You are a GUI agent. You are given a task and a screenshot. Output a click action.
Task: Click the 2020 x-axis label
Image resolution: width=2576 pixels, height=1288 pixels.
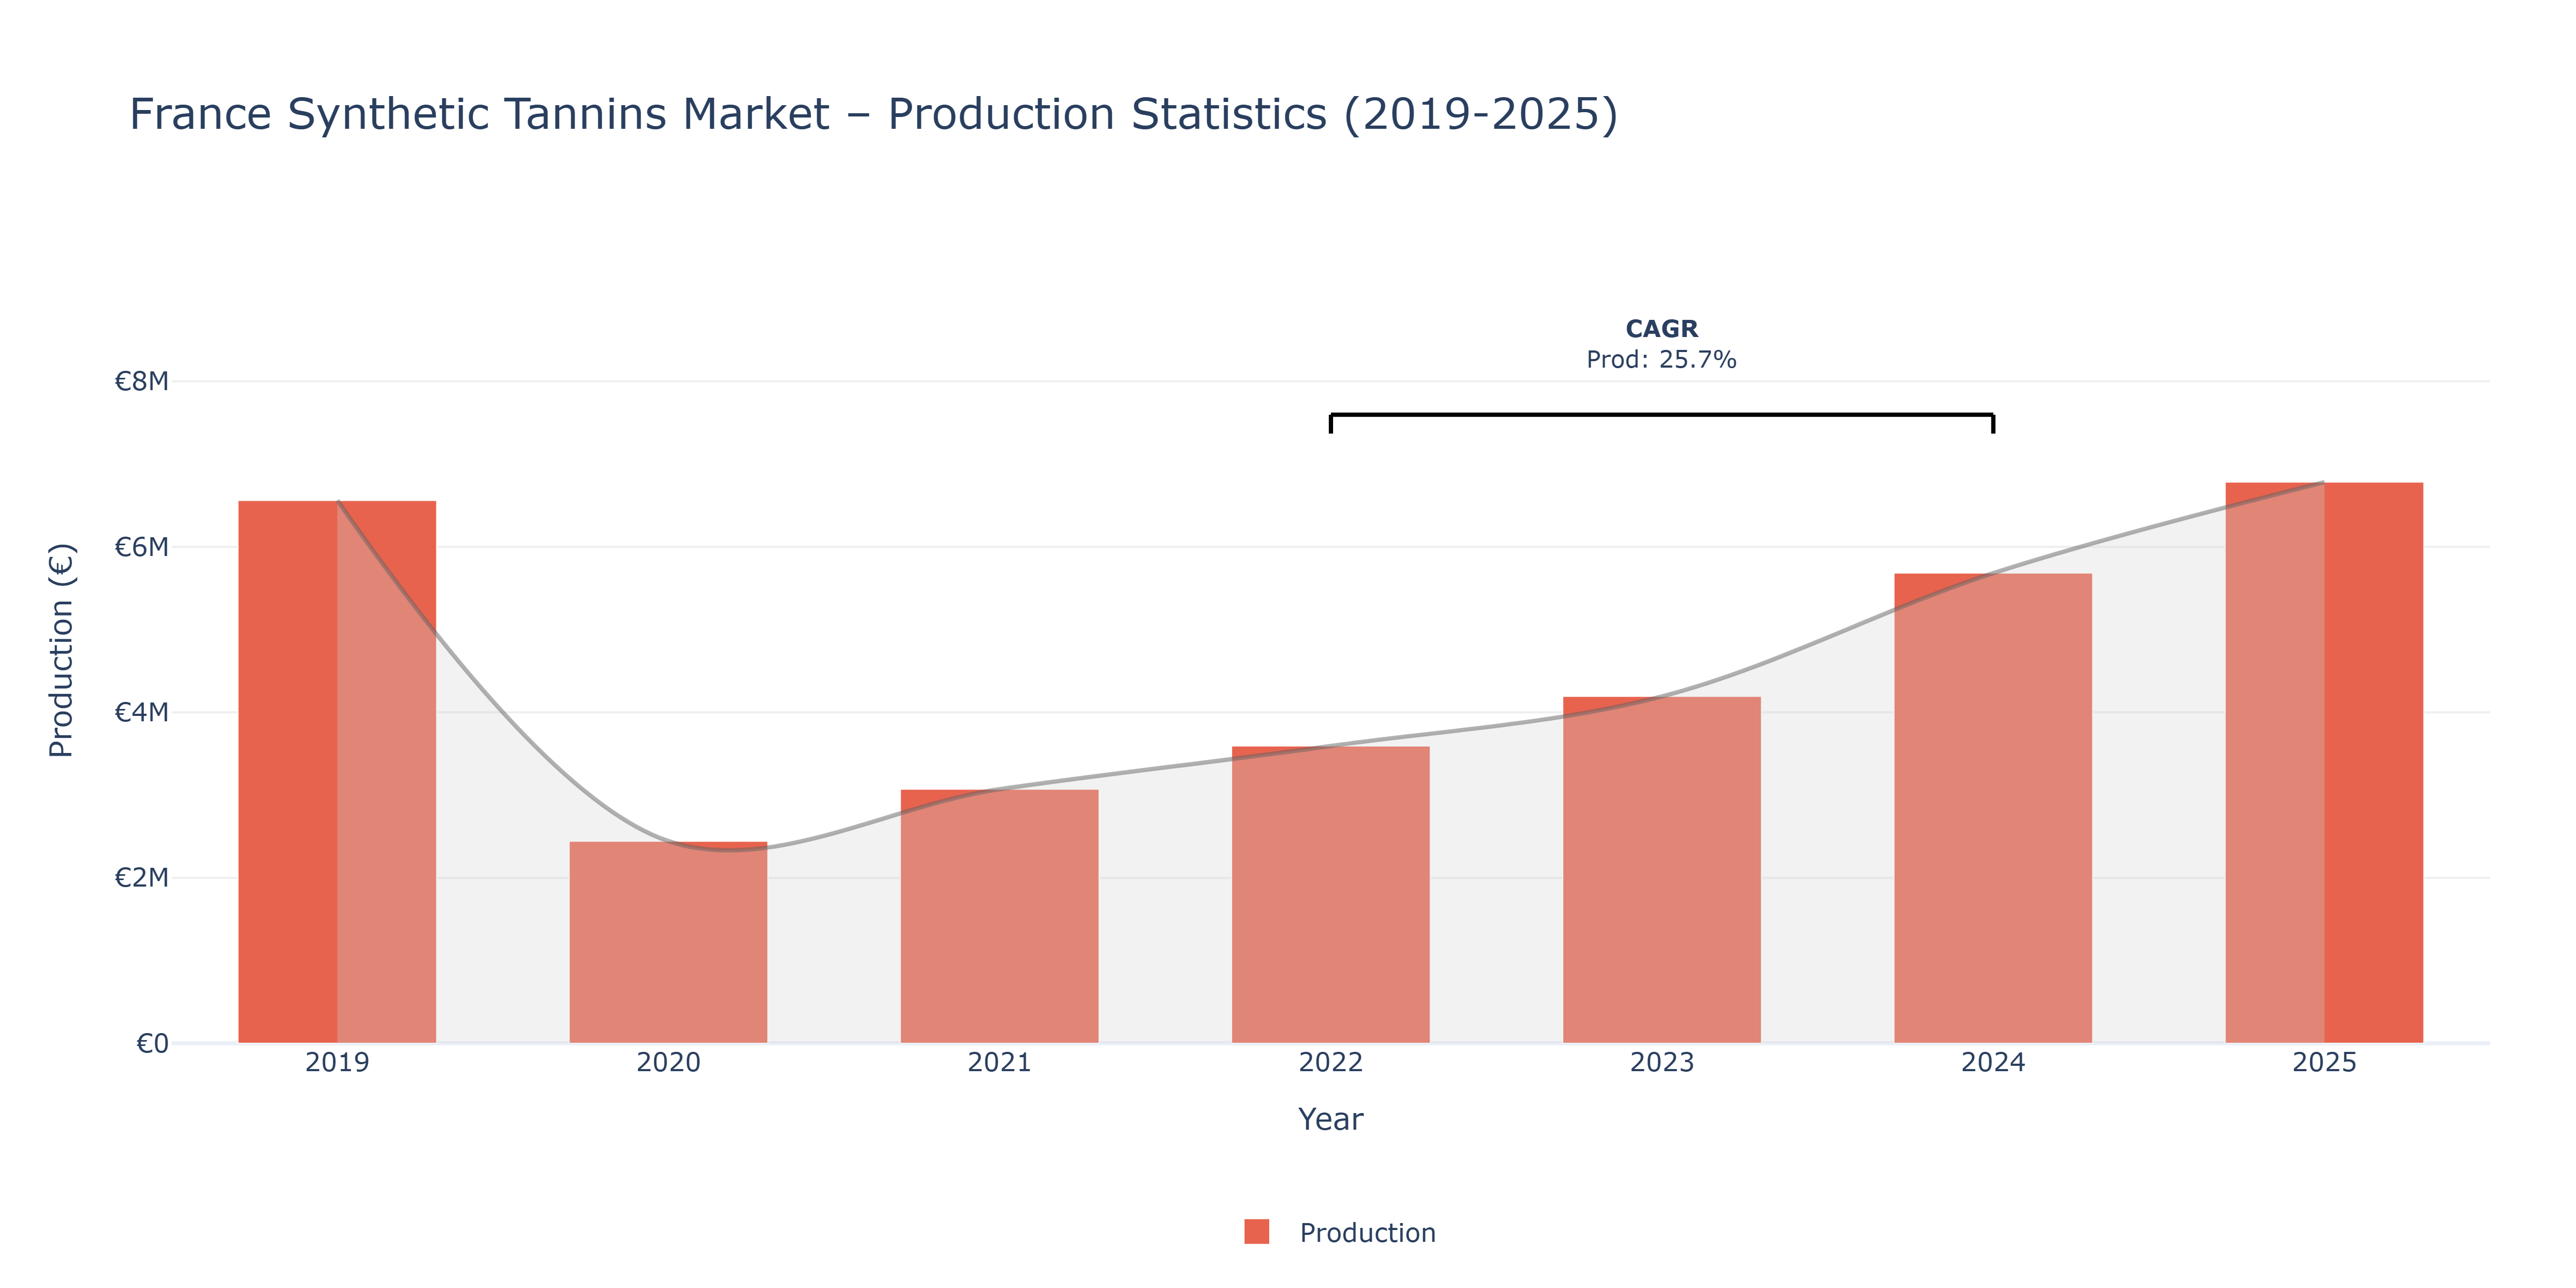tap(668, 1062)
